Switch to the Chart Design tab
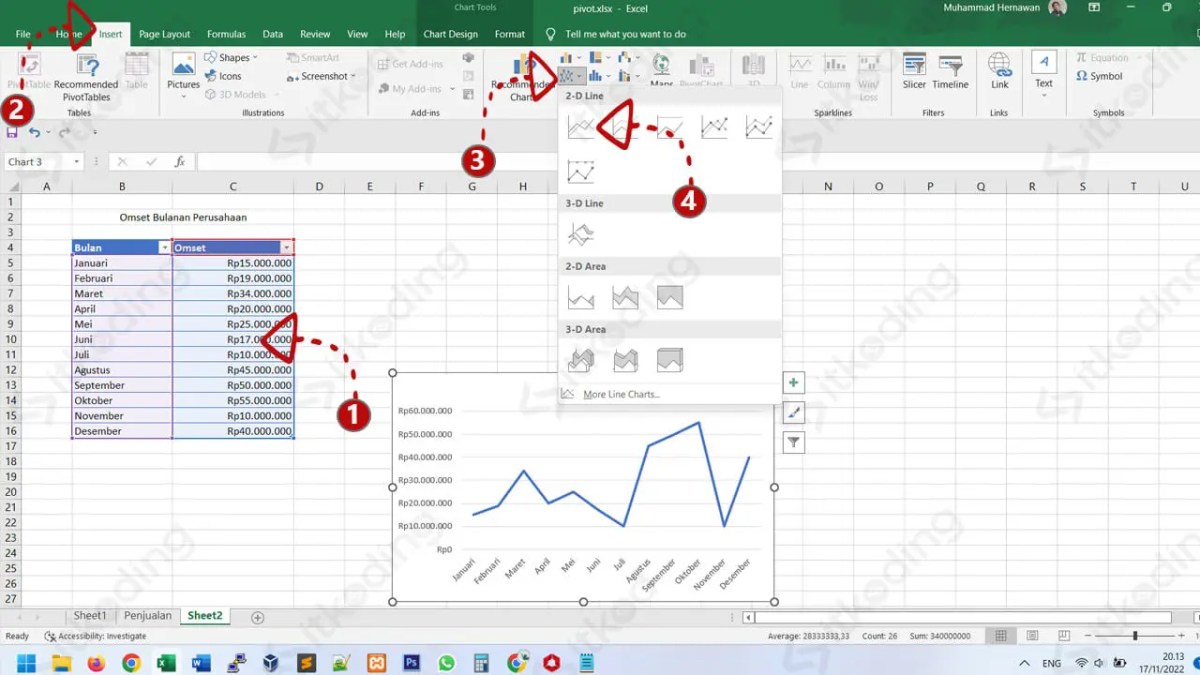The image size is (1200, 675). 450,33
